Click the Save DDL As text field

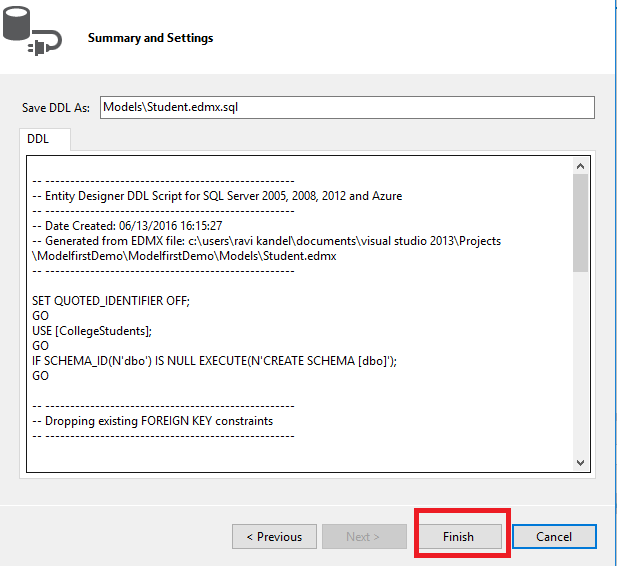point(347,107)
